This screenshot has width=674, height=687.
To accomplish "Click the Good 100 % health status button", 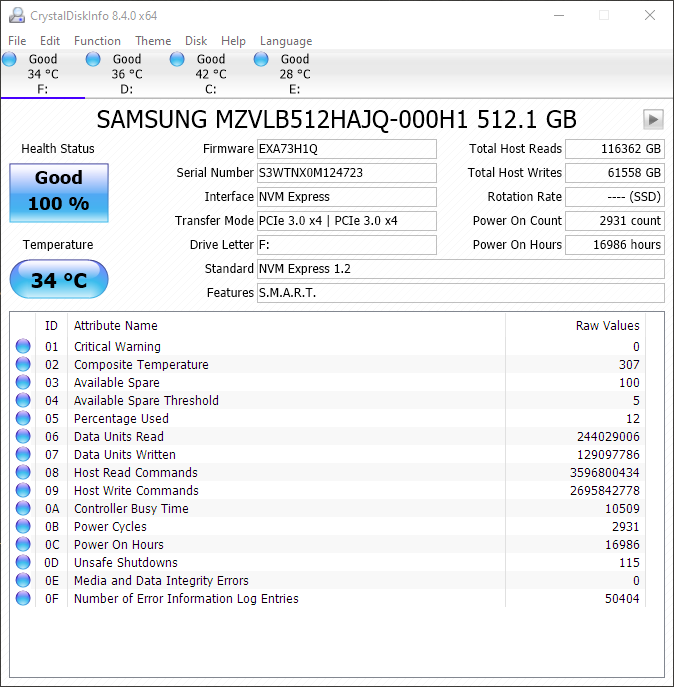I will [x=59, y=192].
